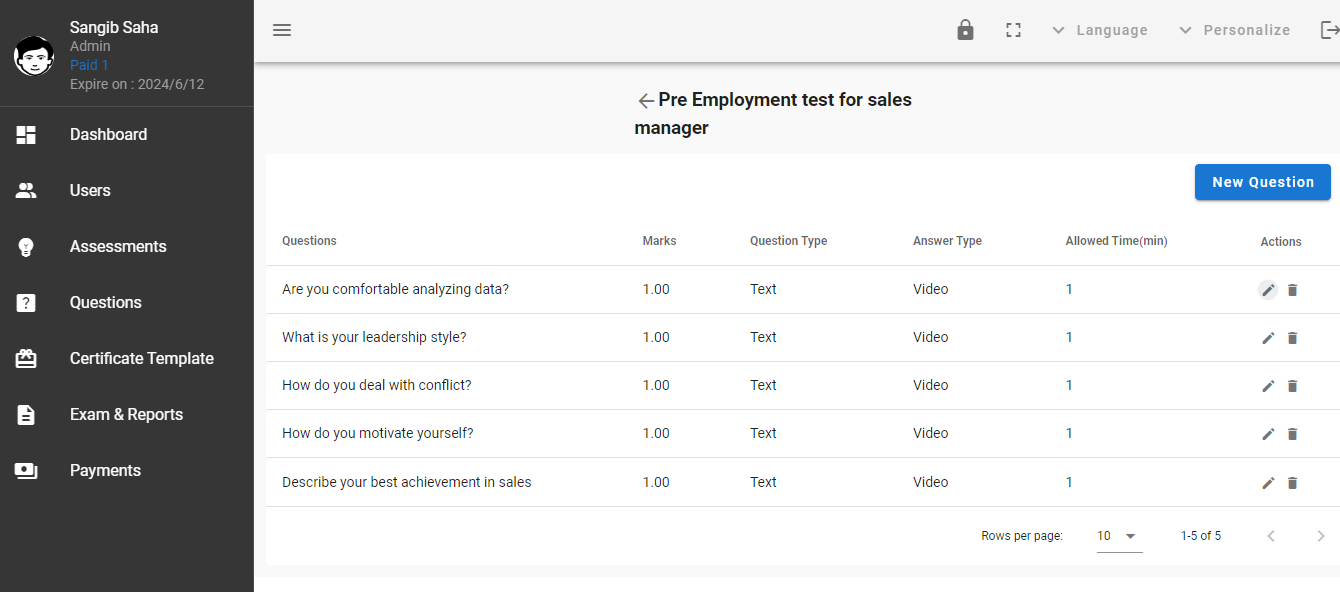The width and height of the screenshot is (1340, 592).
Task: Open Exam & Reports section
Action: click(126, 415)
